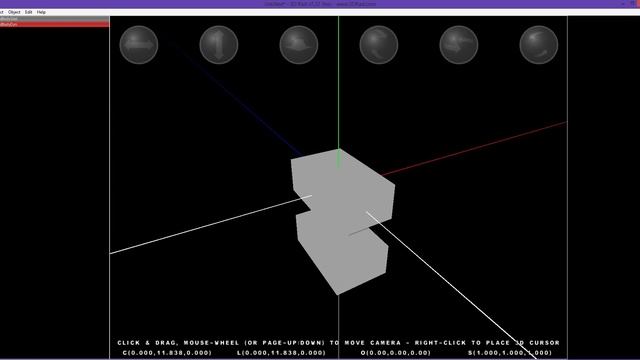The width and height of the screenshot is (640, 360).
Task: Click the vertical arrow camera control sphere
Action: [219, 45]
